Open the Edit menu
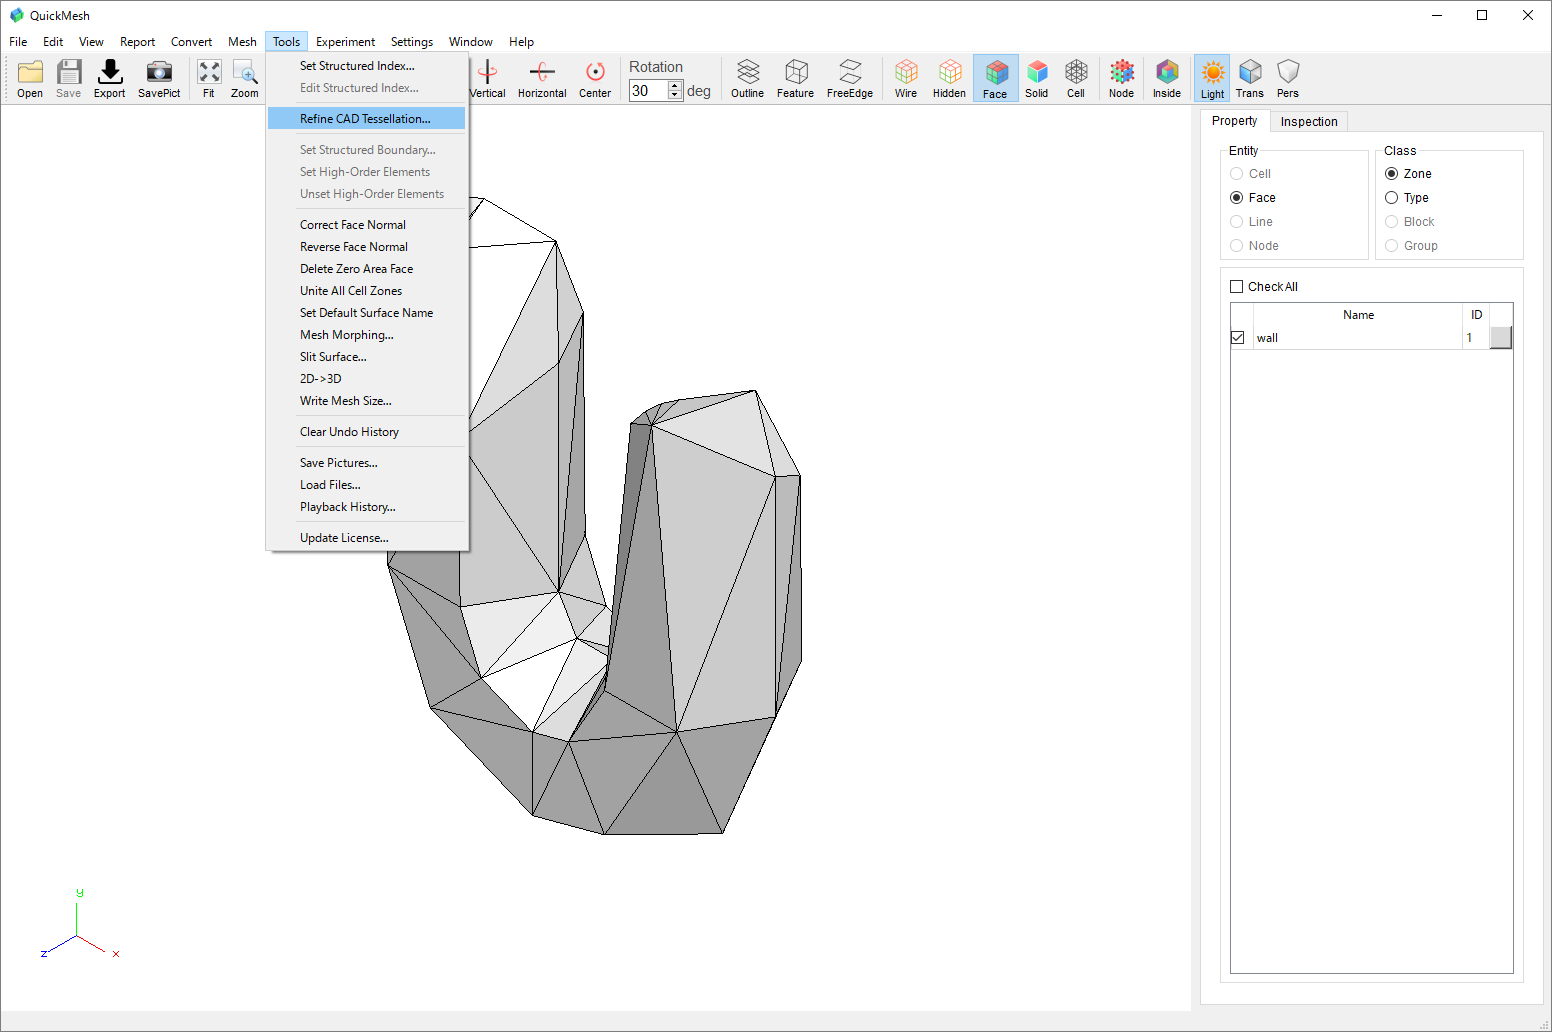1552x1032 pixels. coord(53,42)
